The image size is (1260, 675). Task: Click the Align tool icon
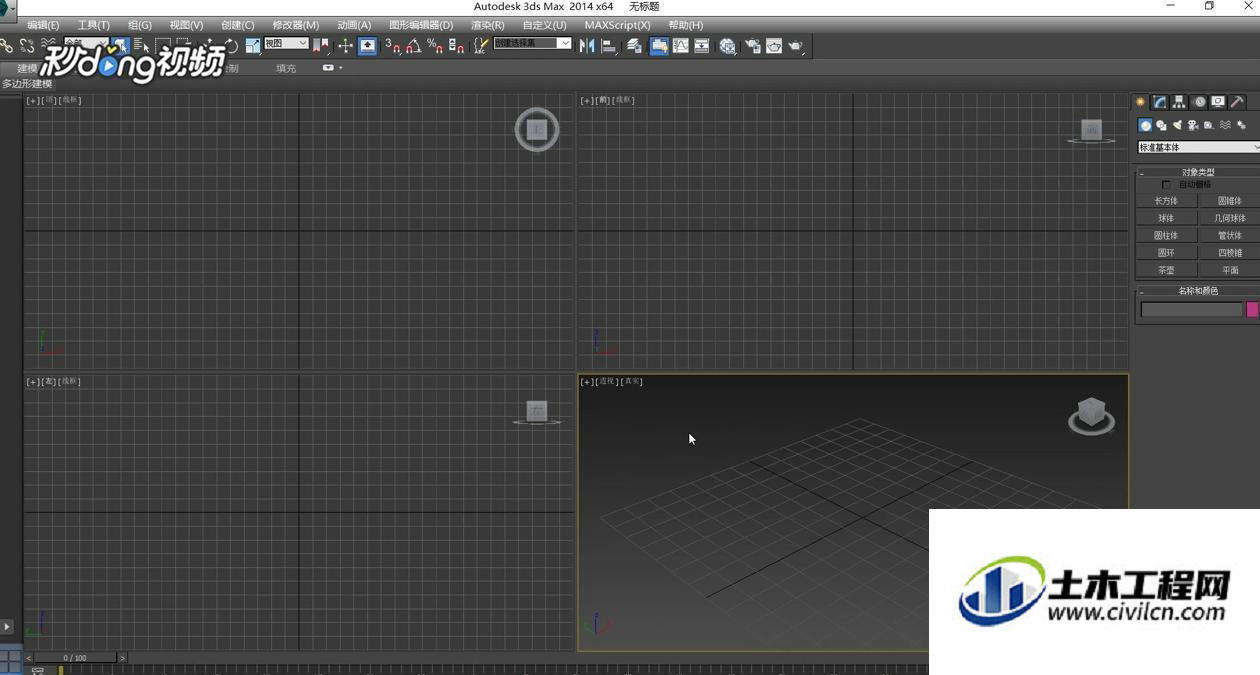click(x=609, y=45)
